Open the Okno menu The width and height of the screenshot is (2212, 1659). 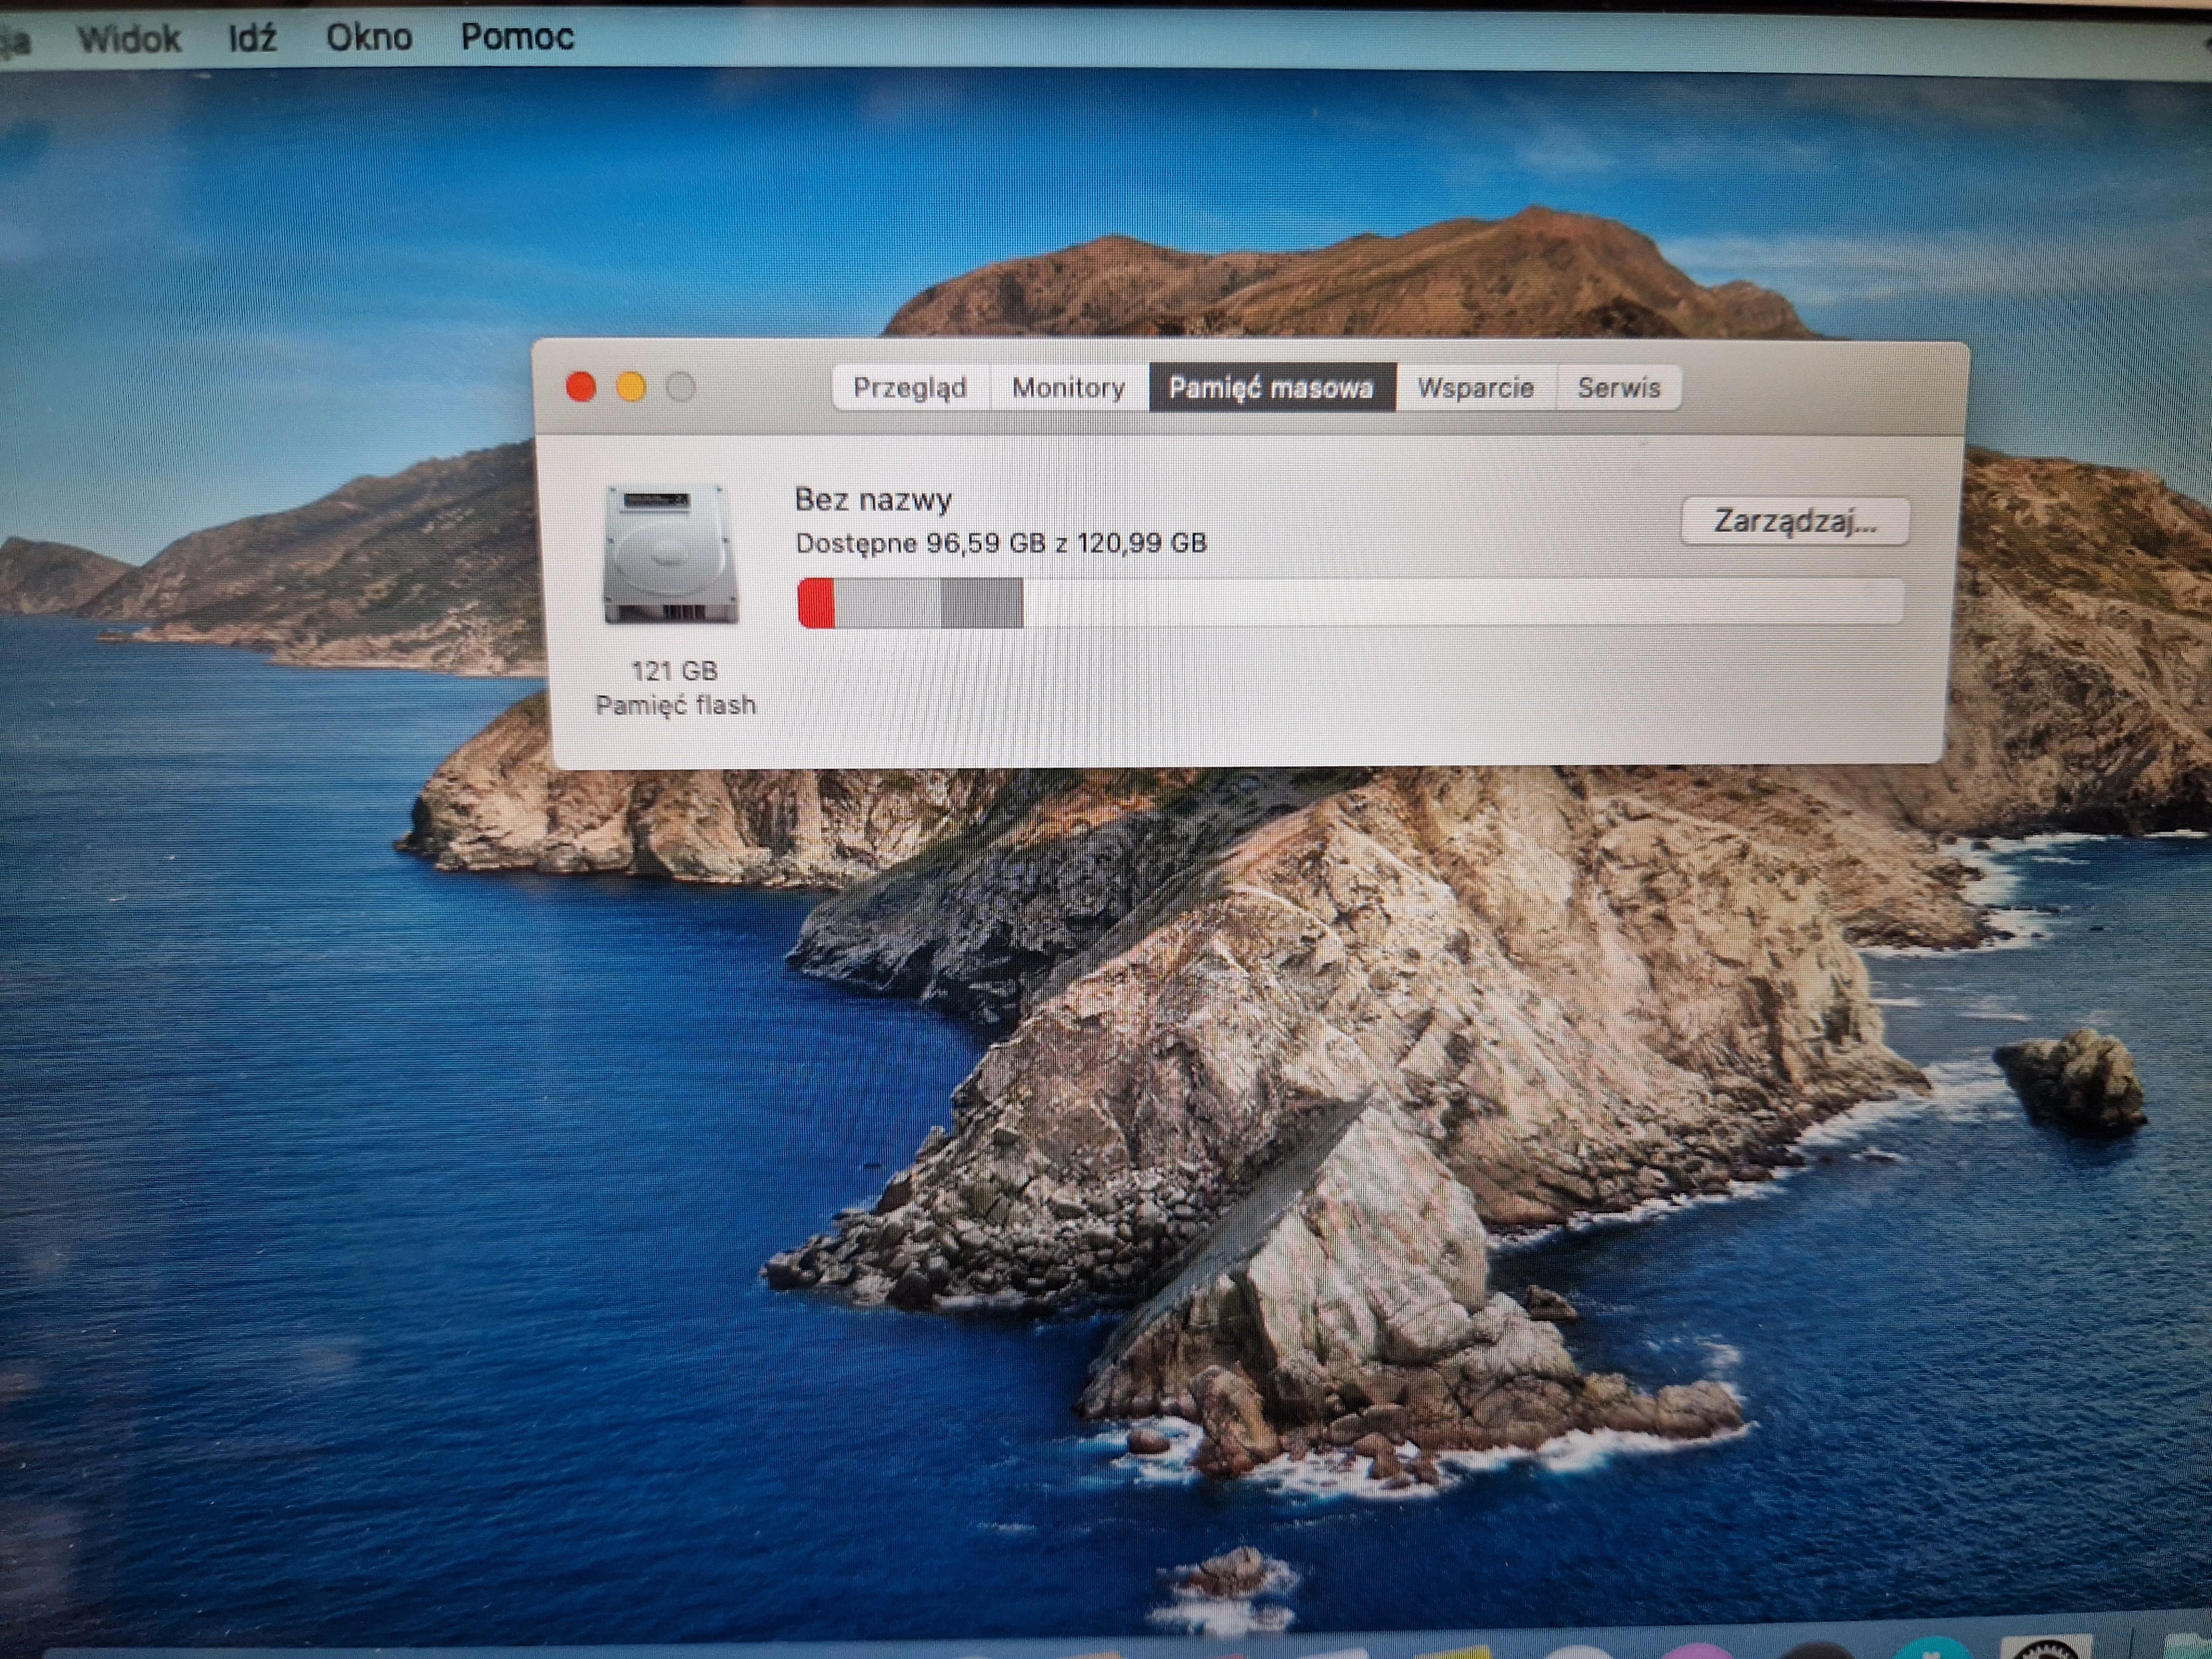pyautogui.click(x=369, y=37)
